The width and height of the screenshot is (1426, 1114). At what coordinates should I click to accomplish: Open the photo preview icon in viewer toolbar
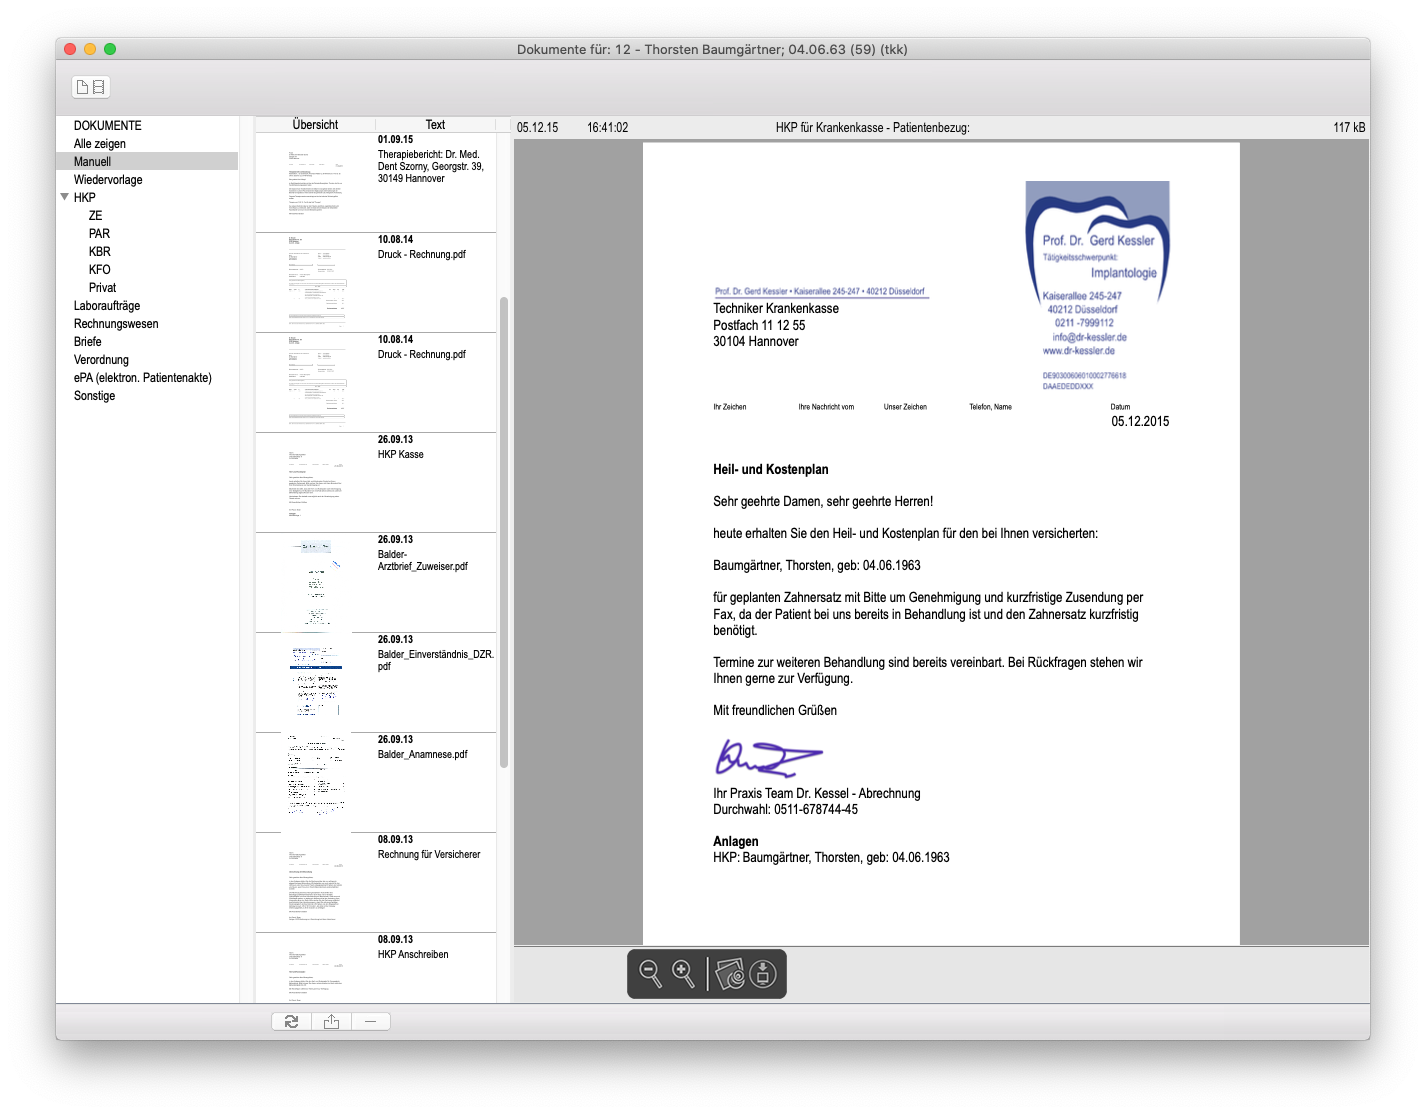click(x=730, y=974)
